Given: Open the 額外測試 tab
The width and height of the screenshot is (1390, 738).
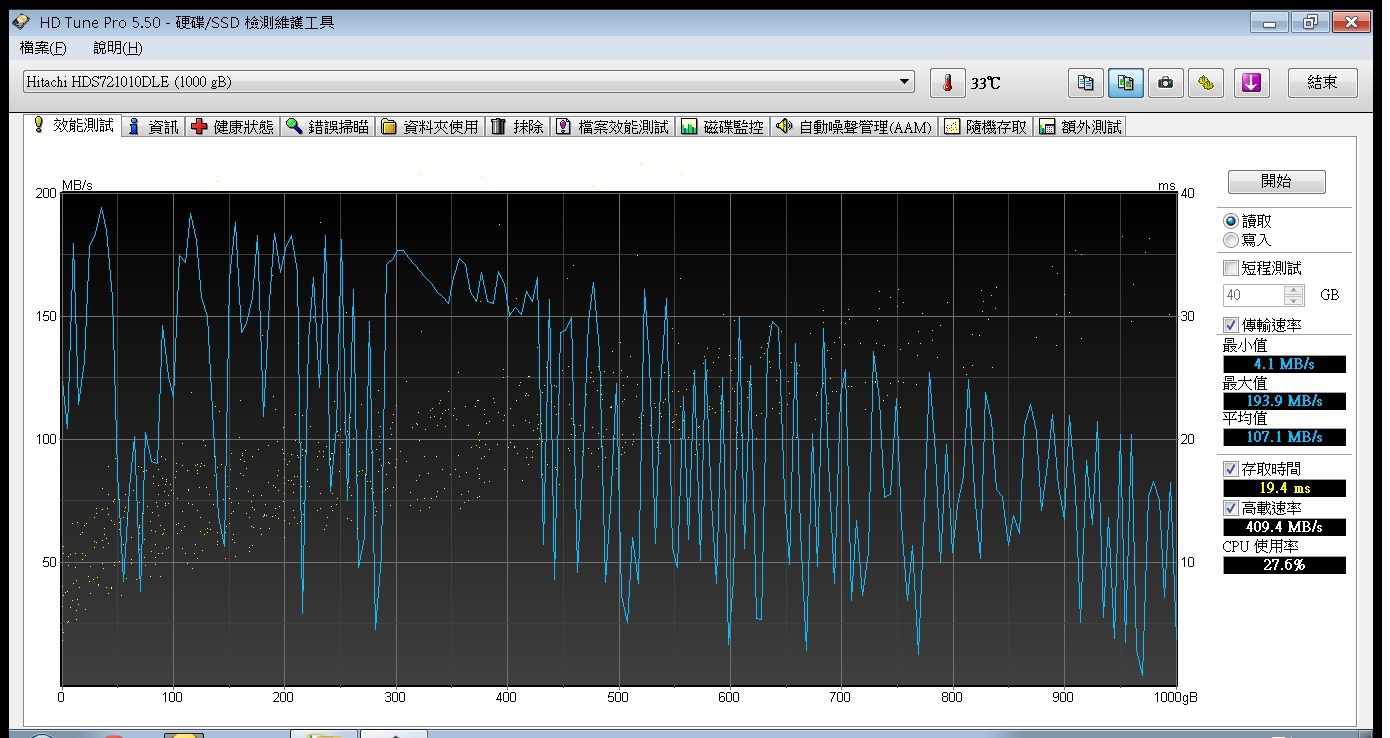Looking at the screenshot, I should coord(1080,127).
